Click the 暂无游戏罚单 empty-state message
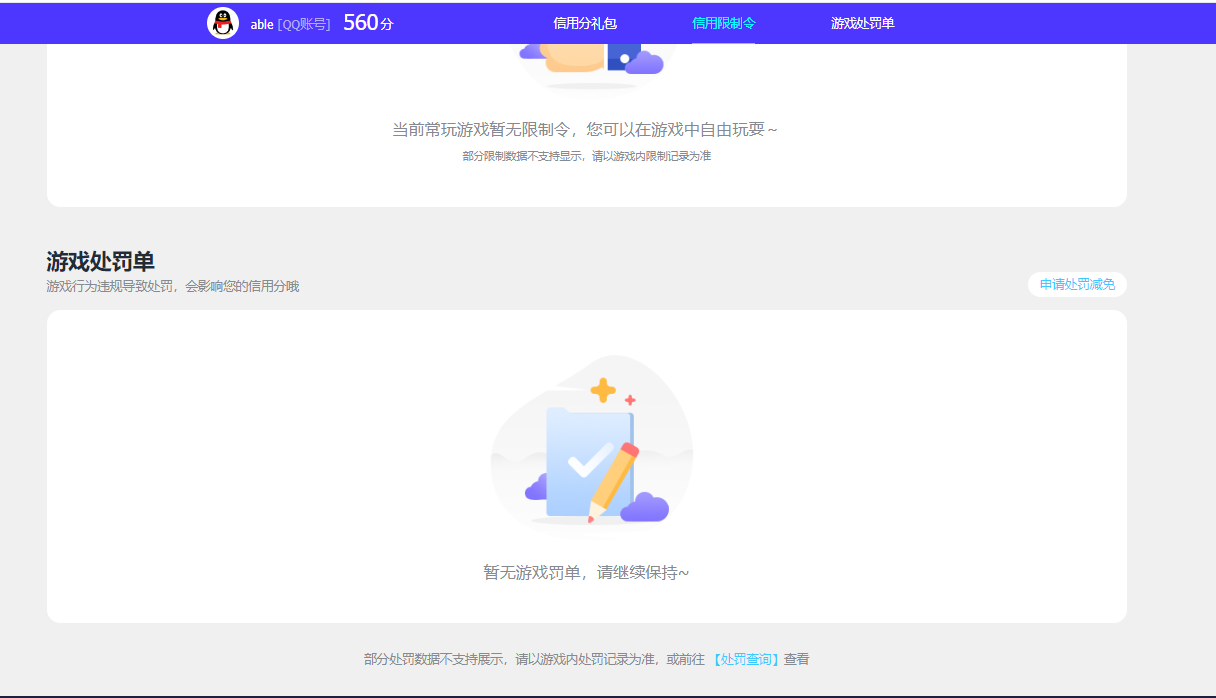Viewport: 1216px width, 698px height. [x=588, y=571]
